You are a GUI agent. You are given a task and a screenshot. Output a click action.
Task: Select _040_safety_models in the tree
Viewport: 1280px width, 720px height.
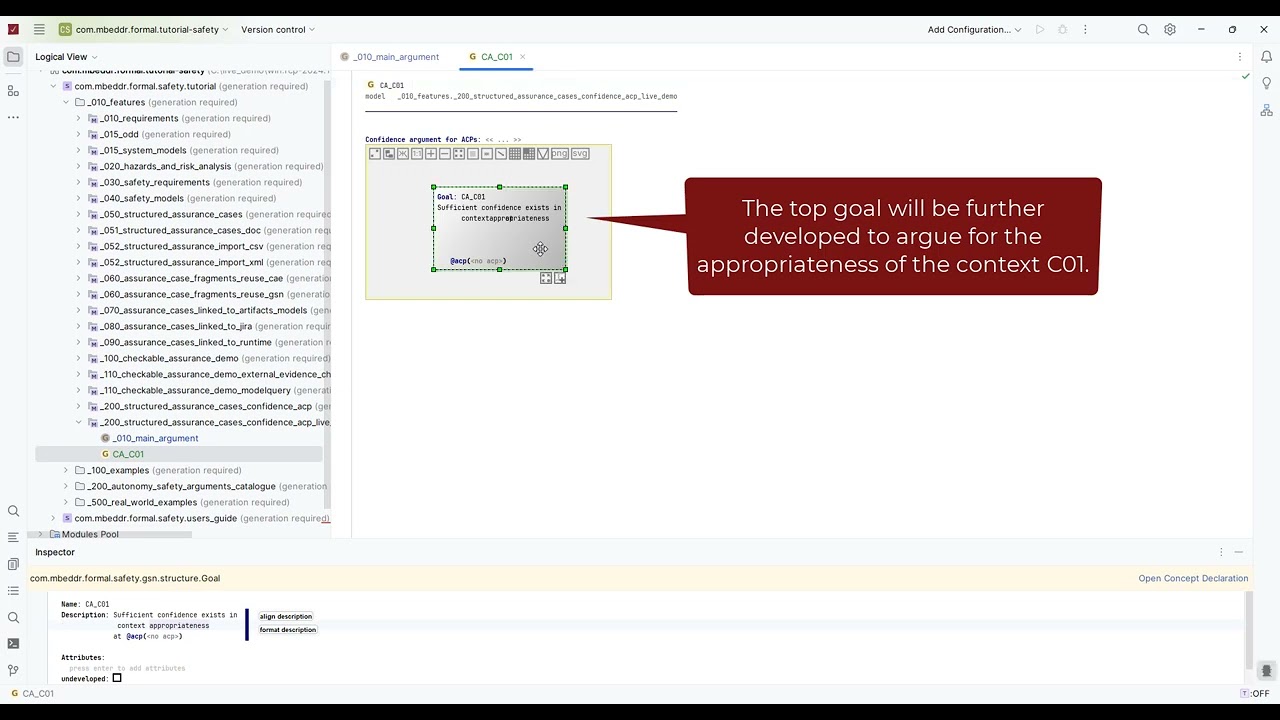(142, 198)
